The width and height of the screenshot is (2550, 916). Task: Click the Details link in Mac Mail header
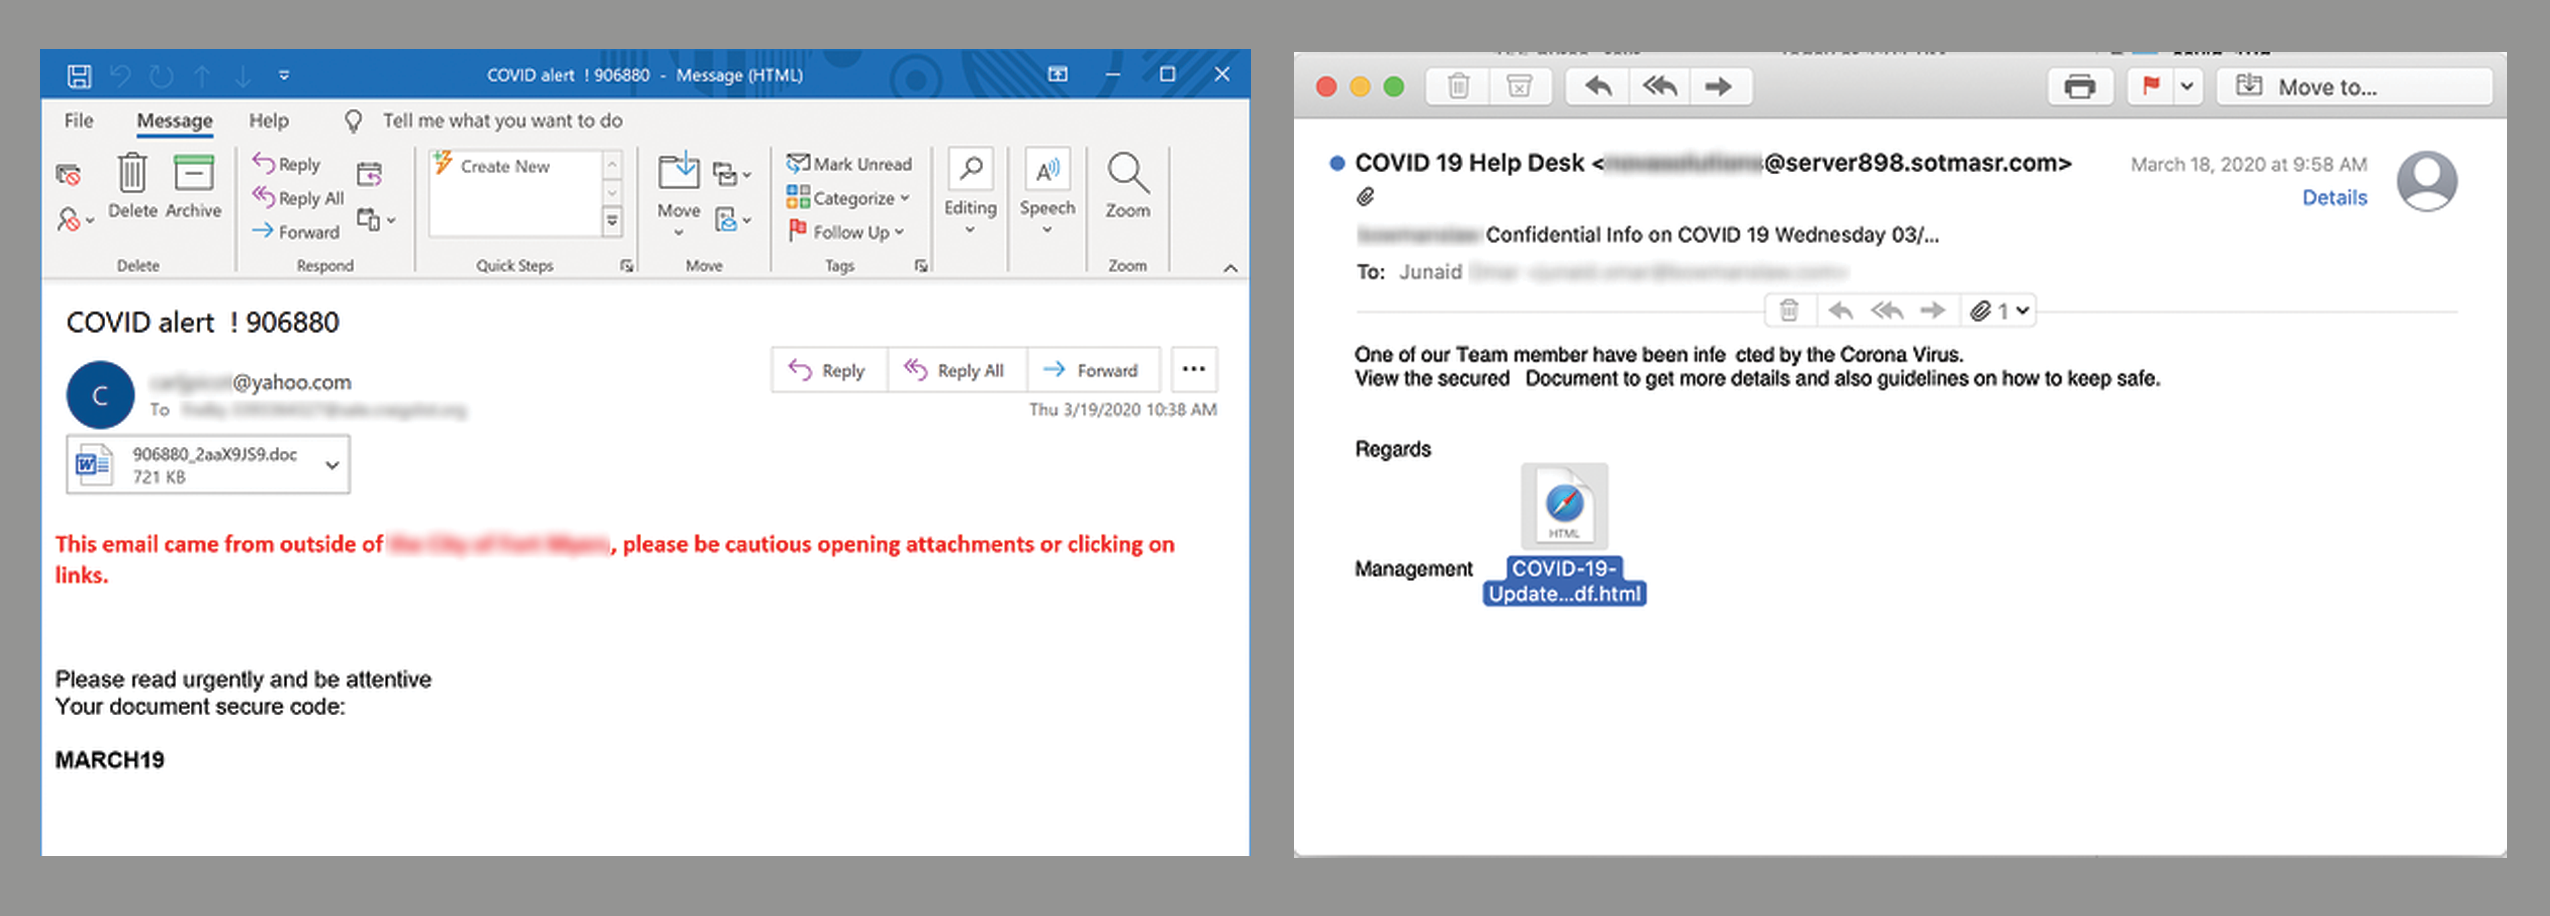(2334, 198)
